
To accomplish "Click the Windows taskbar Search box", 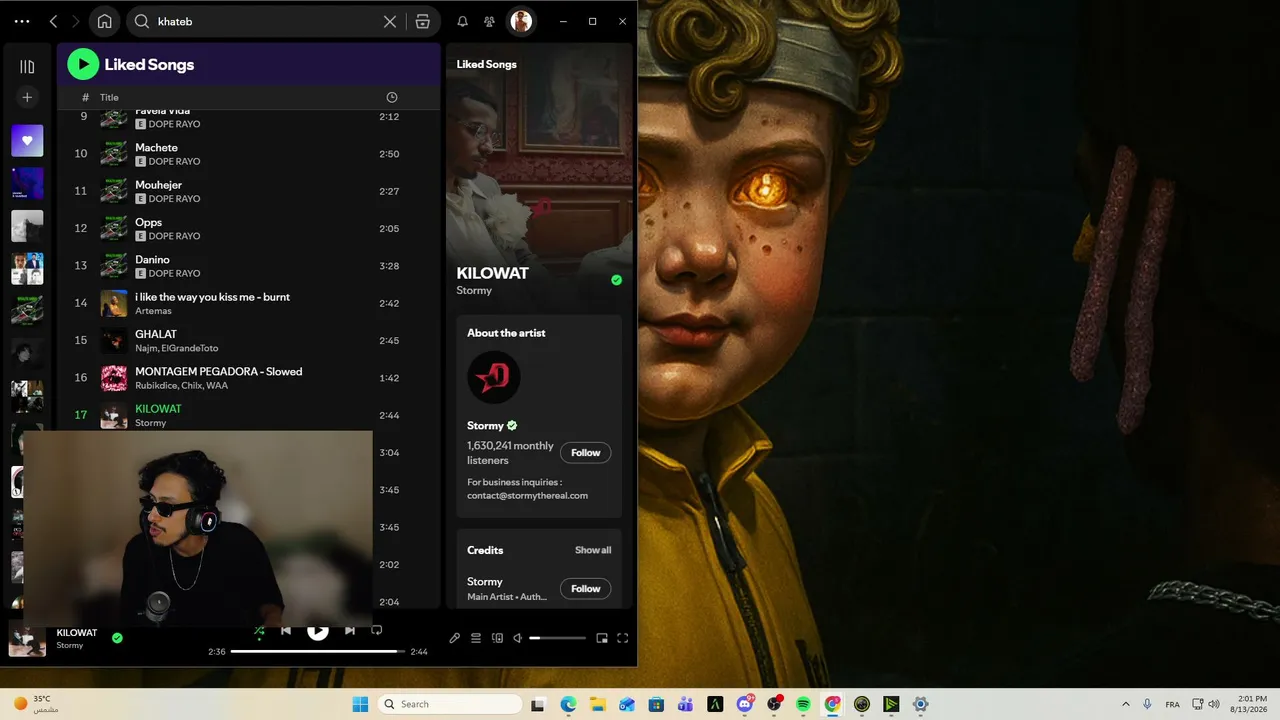I will [449, 704].
